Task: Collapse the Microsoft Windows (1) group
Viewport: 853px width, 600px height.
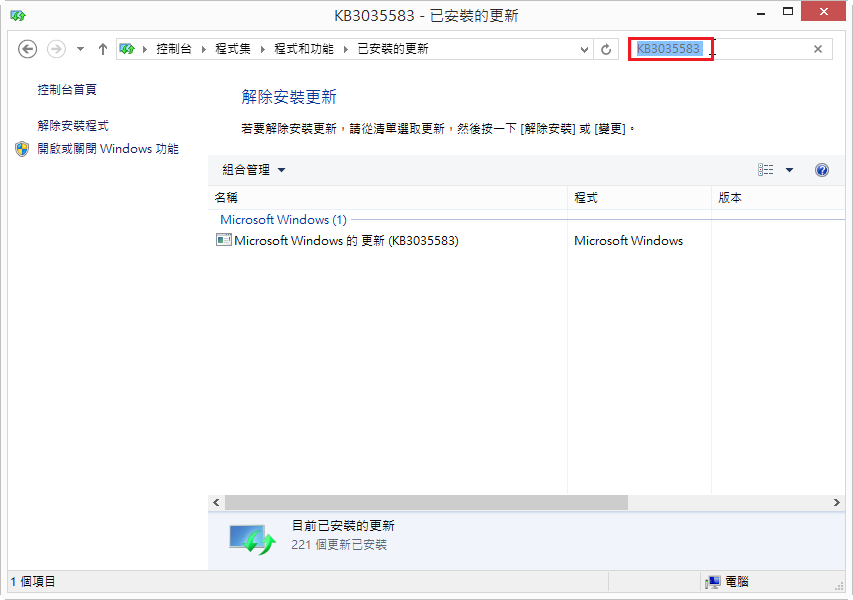Action: tap(283, 220)
